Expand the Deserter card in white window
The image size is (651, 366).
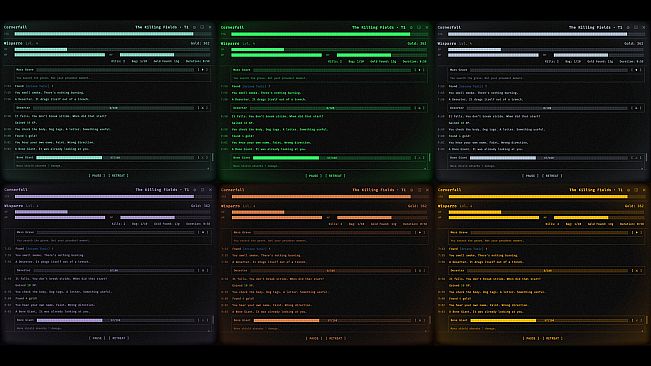click(636, 108)
